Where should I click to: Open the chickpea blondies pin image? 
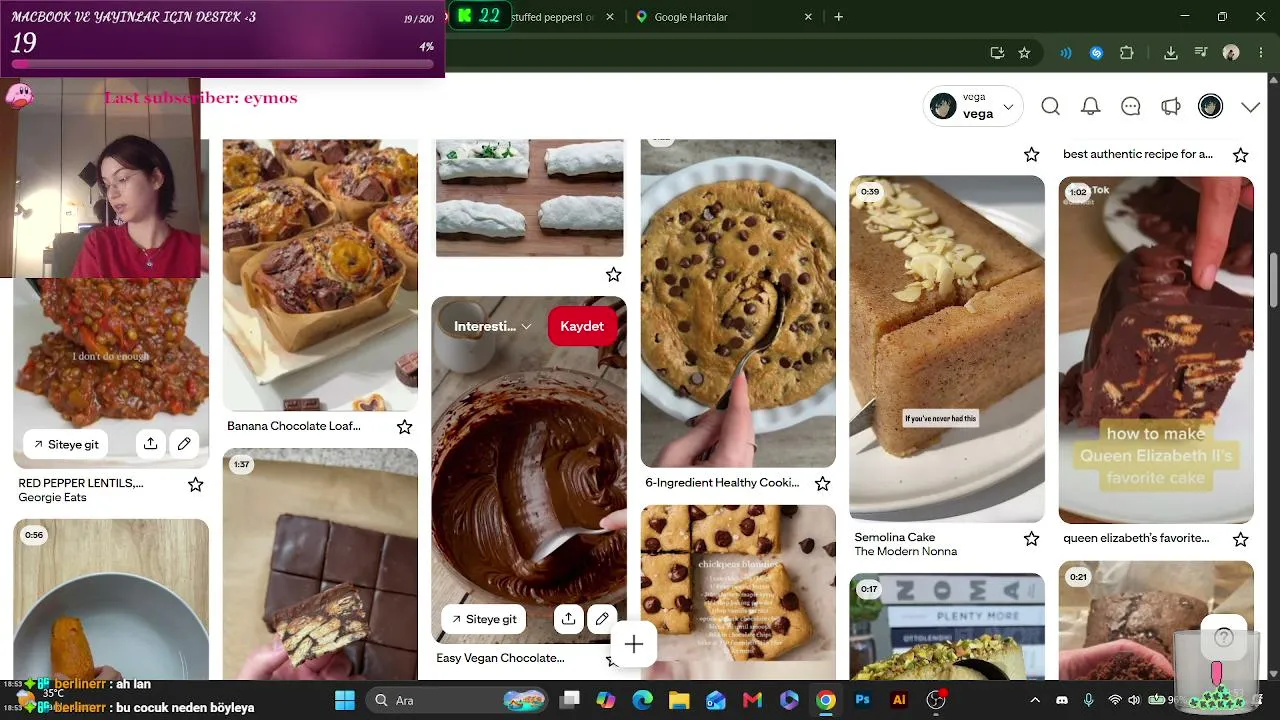point(738,592)
